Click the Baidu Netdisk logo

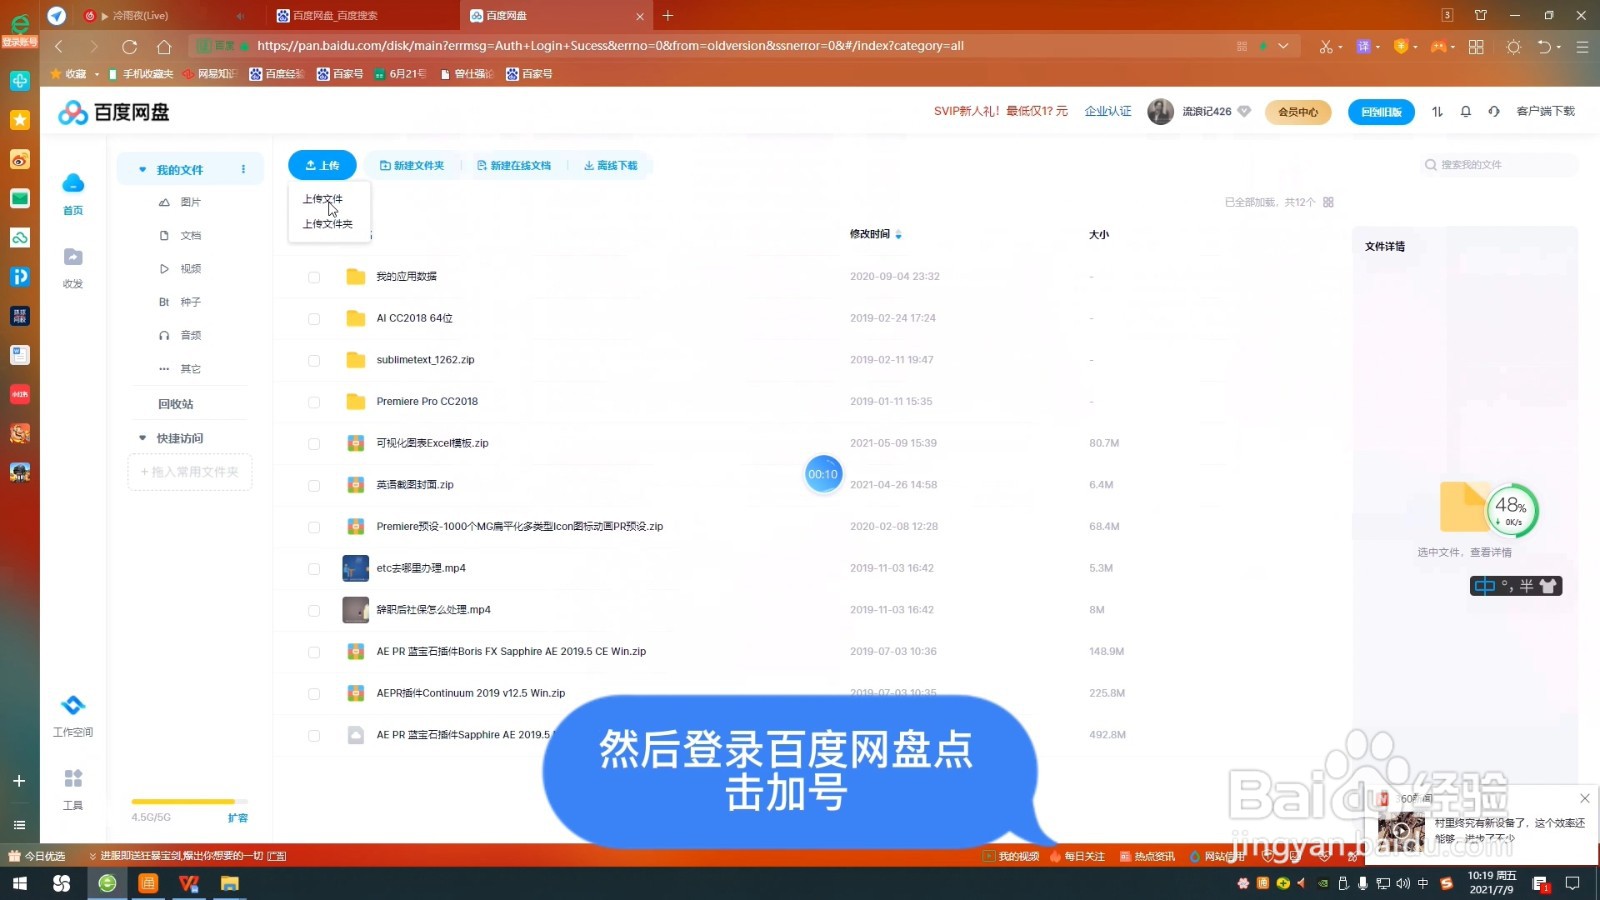(113, 112)
